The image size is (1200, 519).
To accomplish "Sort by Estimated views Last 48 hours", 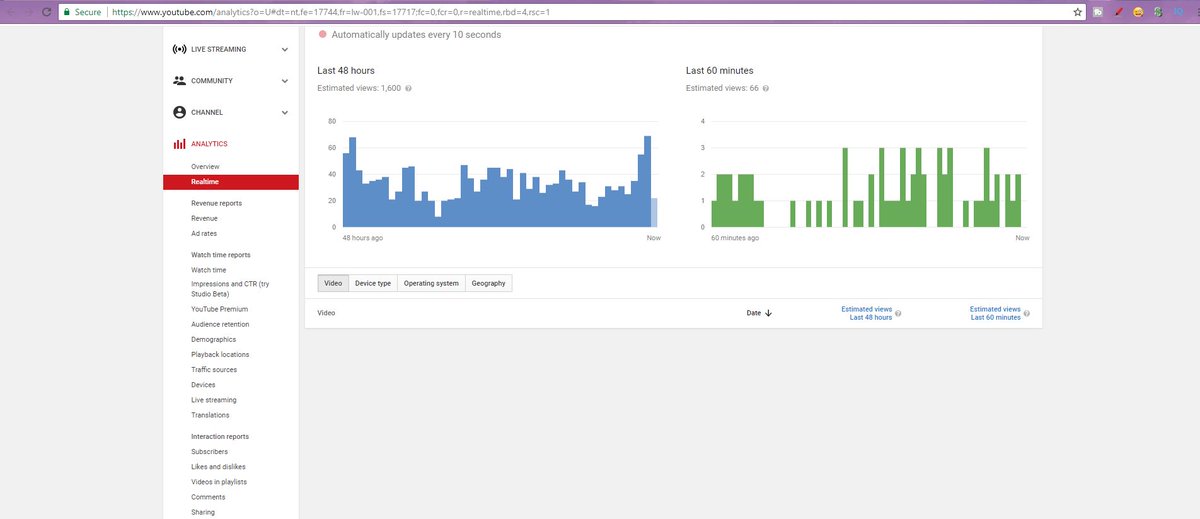I will tap(867, 313).
